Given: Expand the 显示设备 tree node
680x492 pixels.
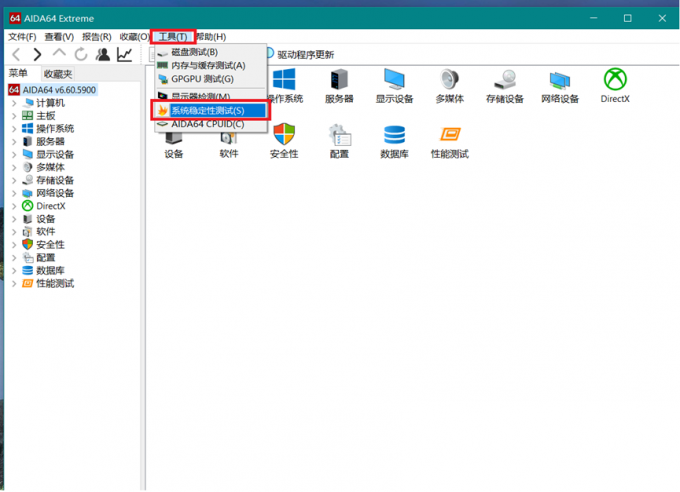Looking at the screenshot, I should pos(14,154).
